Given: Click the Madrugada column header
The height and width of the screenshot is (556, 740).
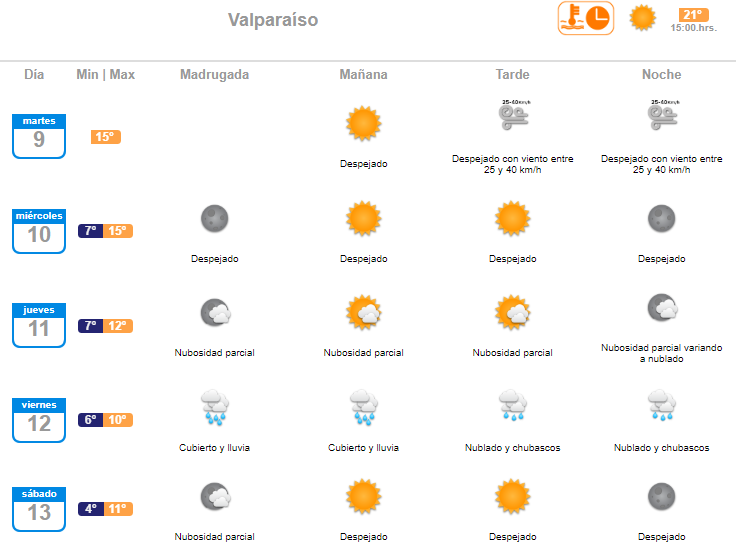Looking at the screenshot, I should [215, 75].
